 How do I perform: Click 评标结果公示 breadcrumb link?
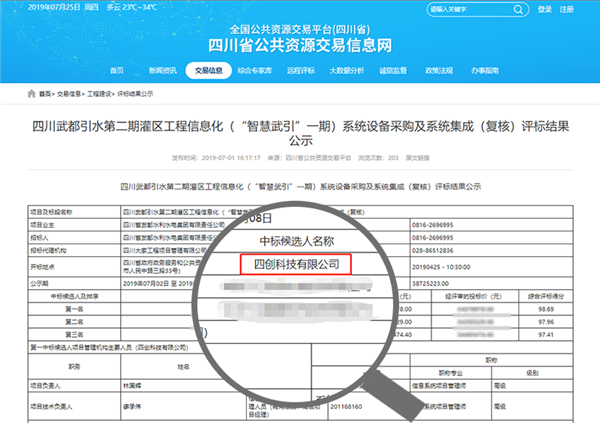tap(135, 94)
